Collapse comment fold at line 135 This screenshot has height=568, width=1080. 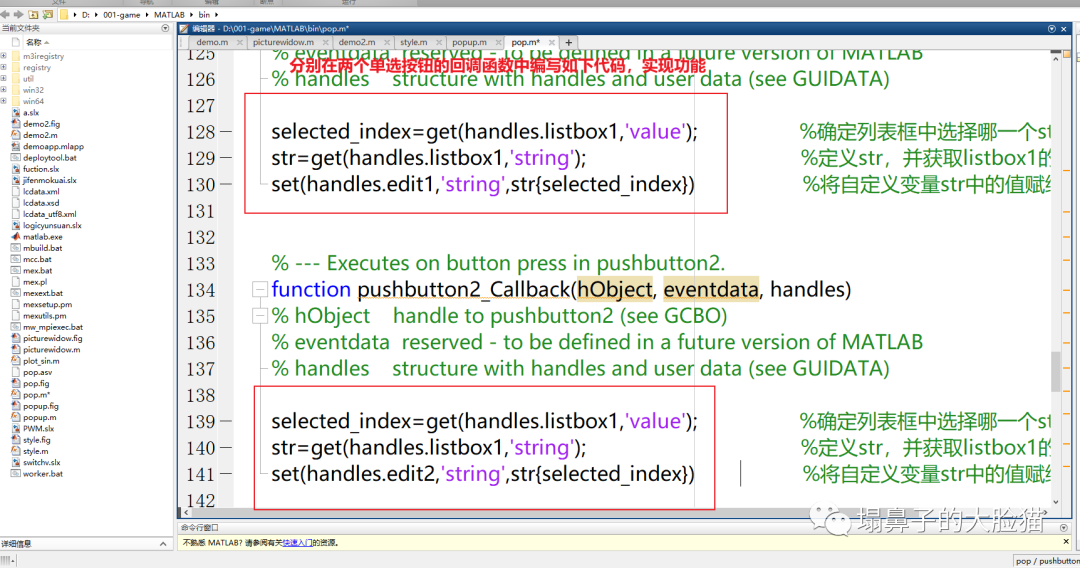tap(260, 316)
